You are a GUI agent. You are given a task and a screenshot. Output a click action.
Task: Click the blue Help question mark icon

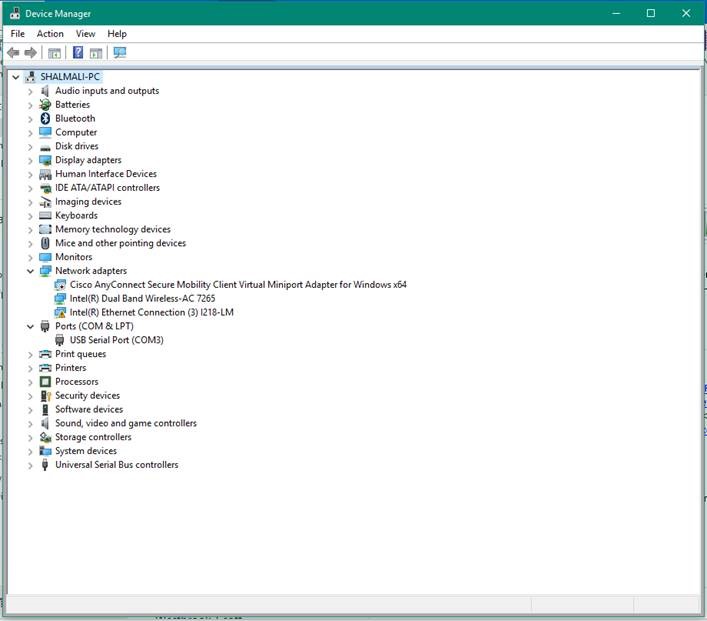[x=78, y=53]
